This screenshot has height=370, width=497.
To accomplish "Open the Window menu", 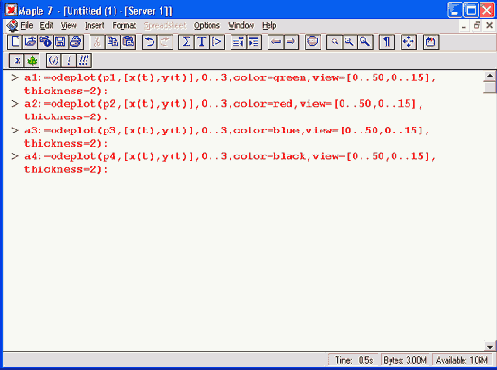I will click(x=241, y=26).
